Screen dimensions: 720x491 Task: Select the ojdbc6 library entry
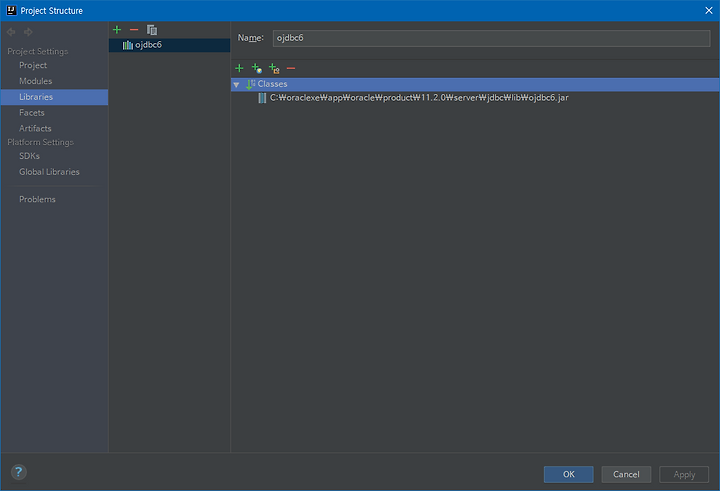(x=169, y=45)
